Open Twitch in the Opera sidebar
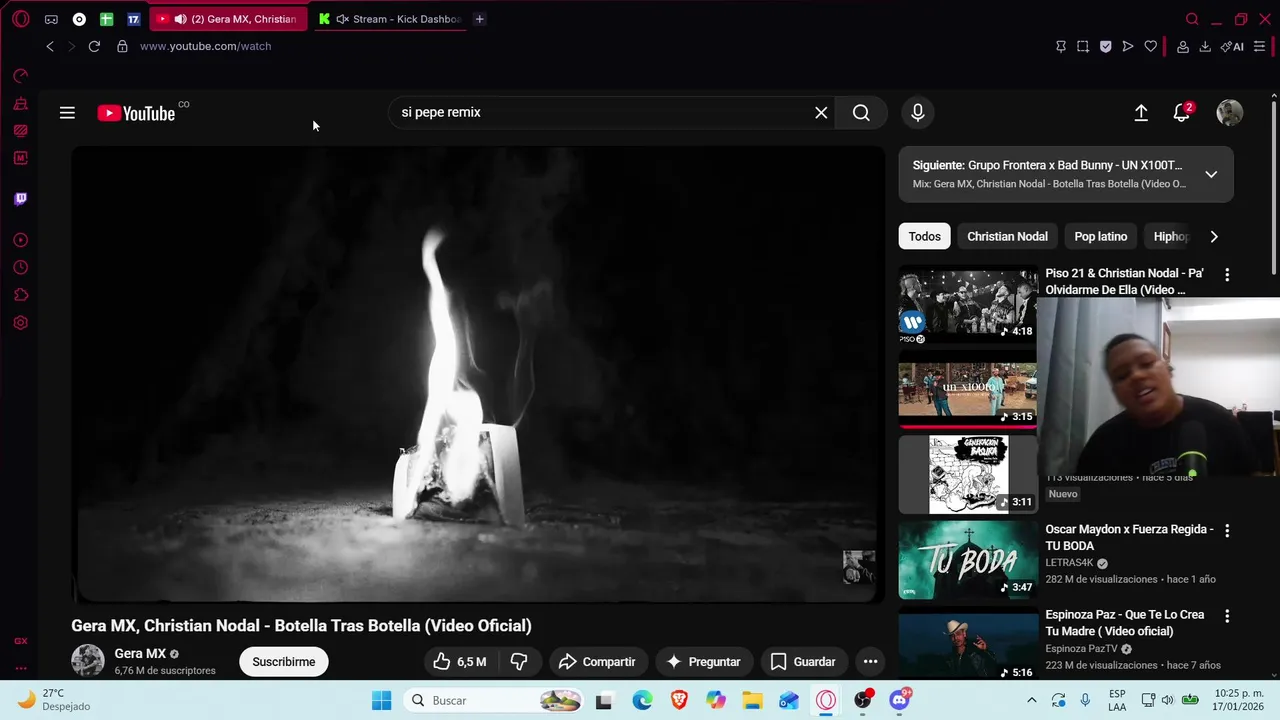Viewport: 1280px width, 720px height. pos(21,199)
